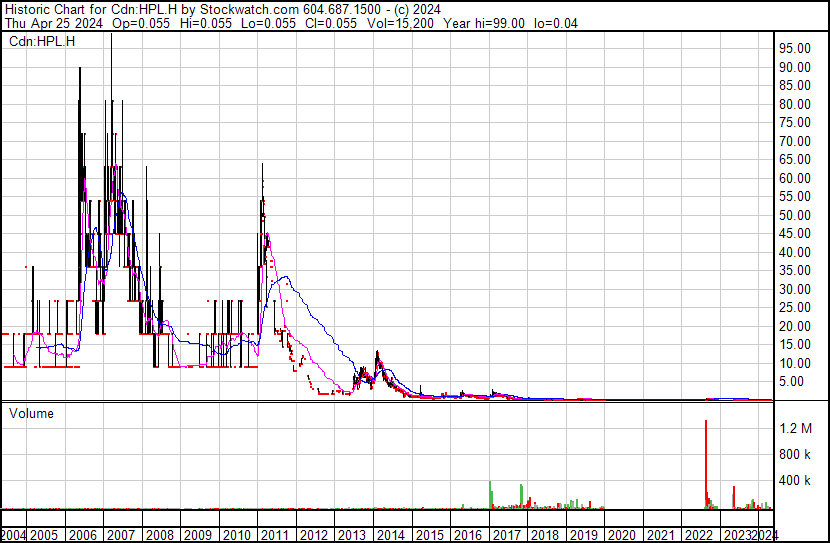Click the 2014 price bump peak

(377, 356)
